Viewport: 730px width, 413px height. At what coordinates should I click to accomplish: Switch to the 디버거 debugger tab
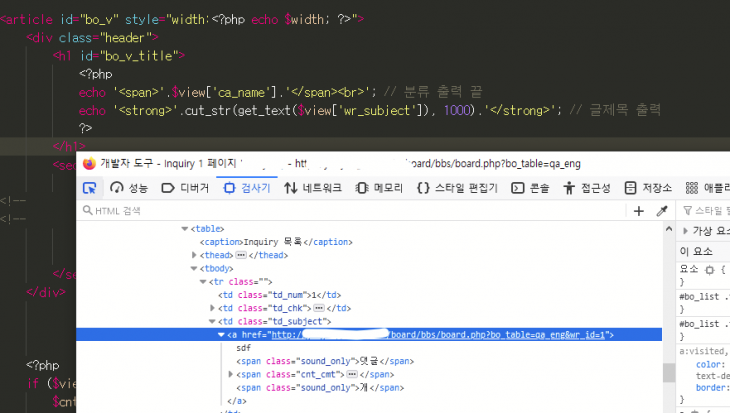[x=185, y=188]
